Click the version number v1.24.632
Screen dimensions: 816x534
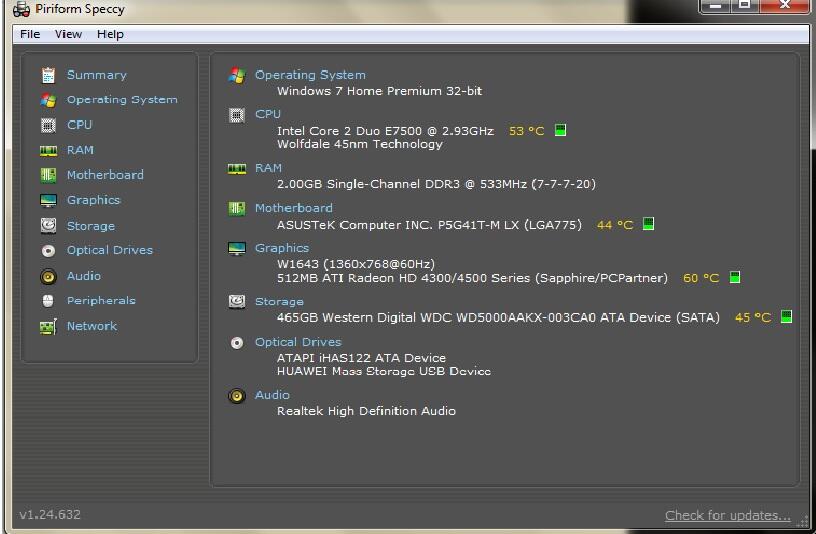pos(50,515)
